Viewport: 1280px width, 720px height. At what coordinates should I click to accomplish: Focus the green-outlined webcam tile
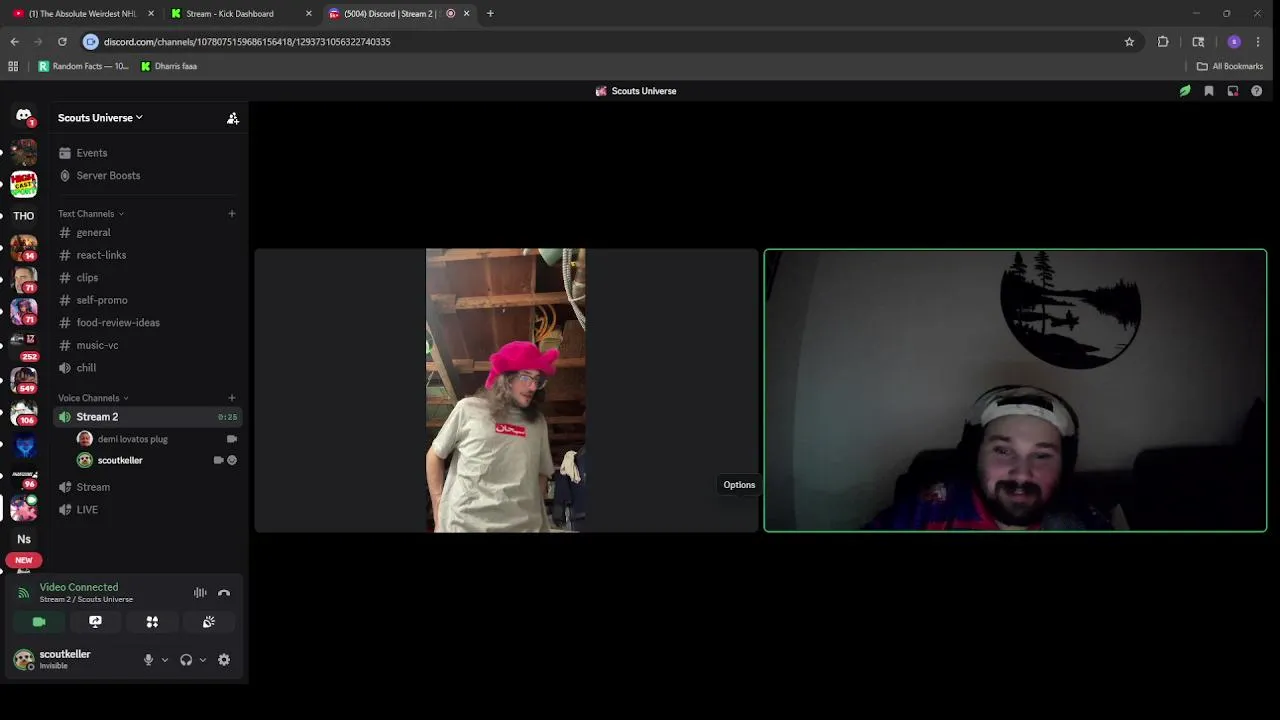[1015, 390]
